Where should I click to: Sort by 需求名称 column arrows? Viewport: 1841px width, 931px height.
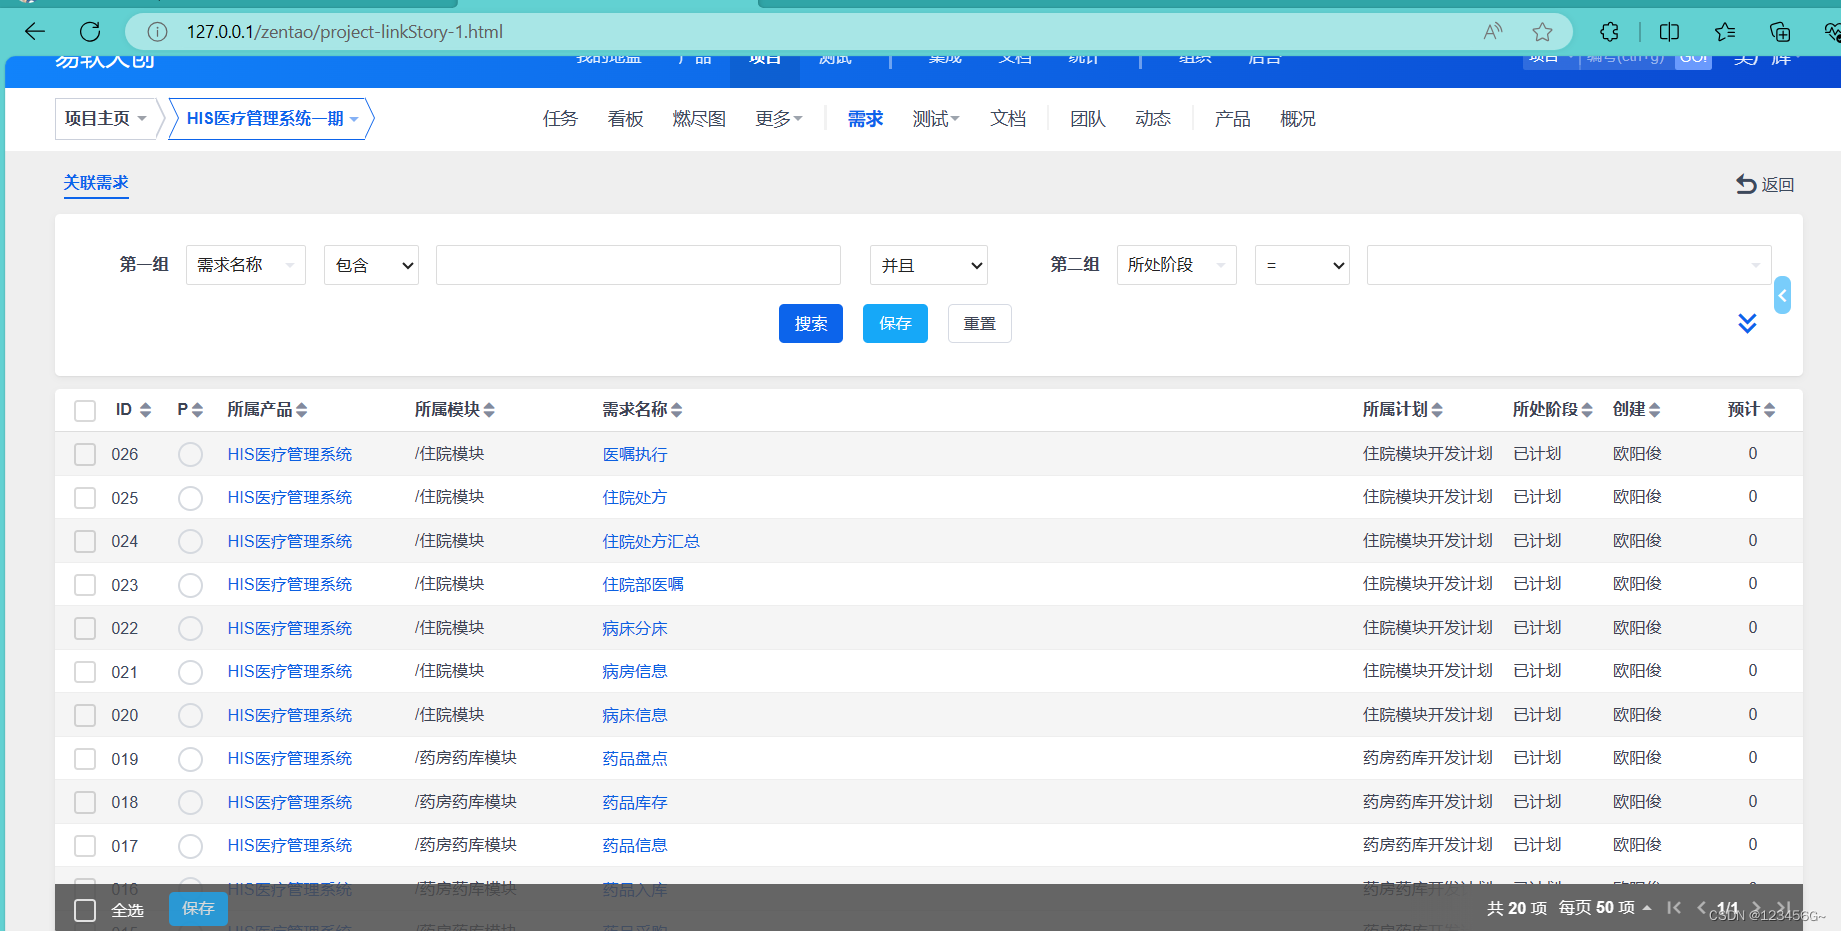[x=676, y=410]
